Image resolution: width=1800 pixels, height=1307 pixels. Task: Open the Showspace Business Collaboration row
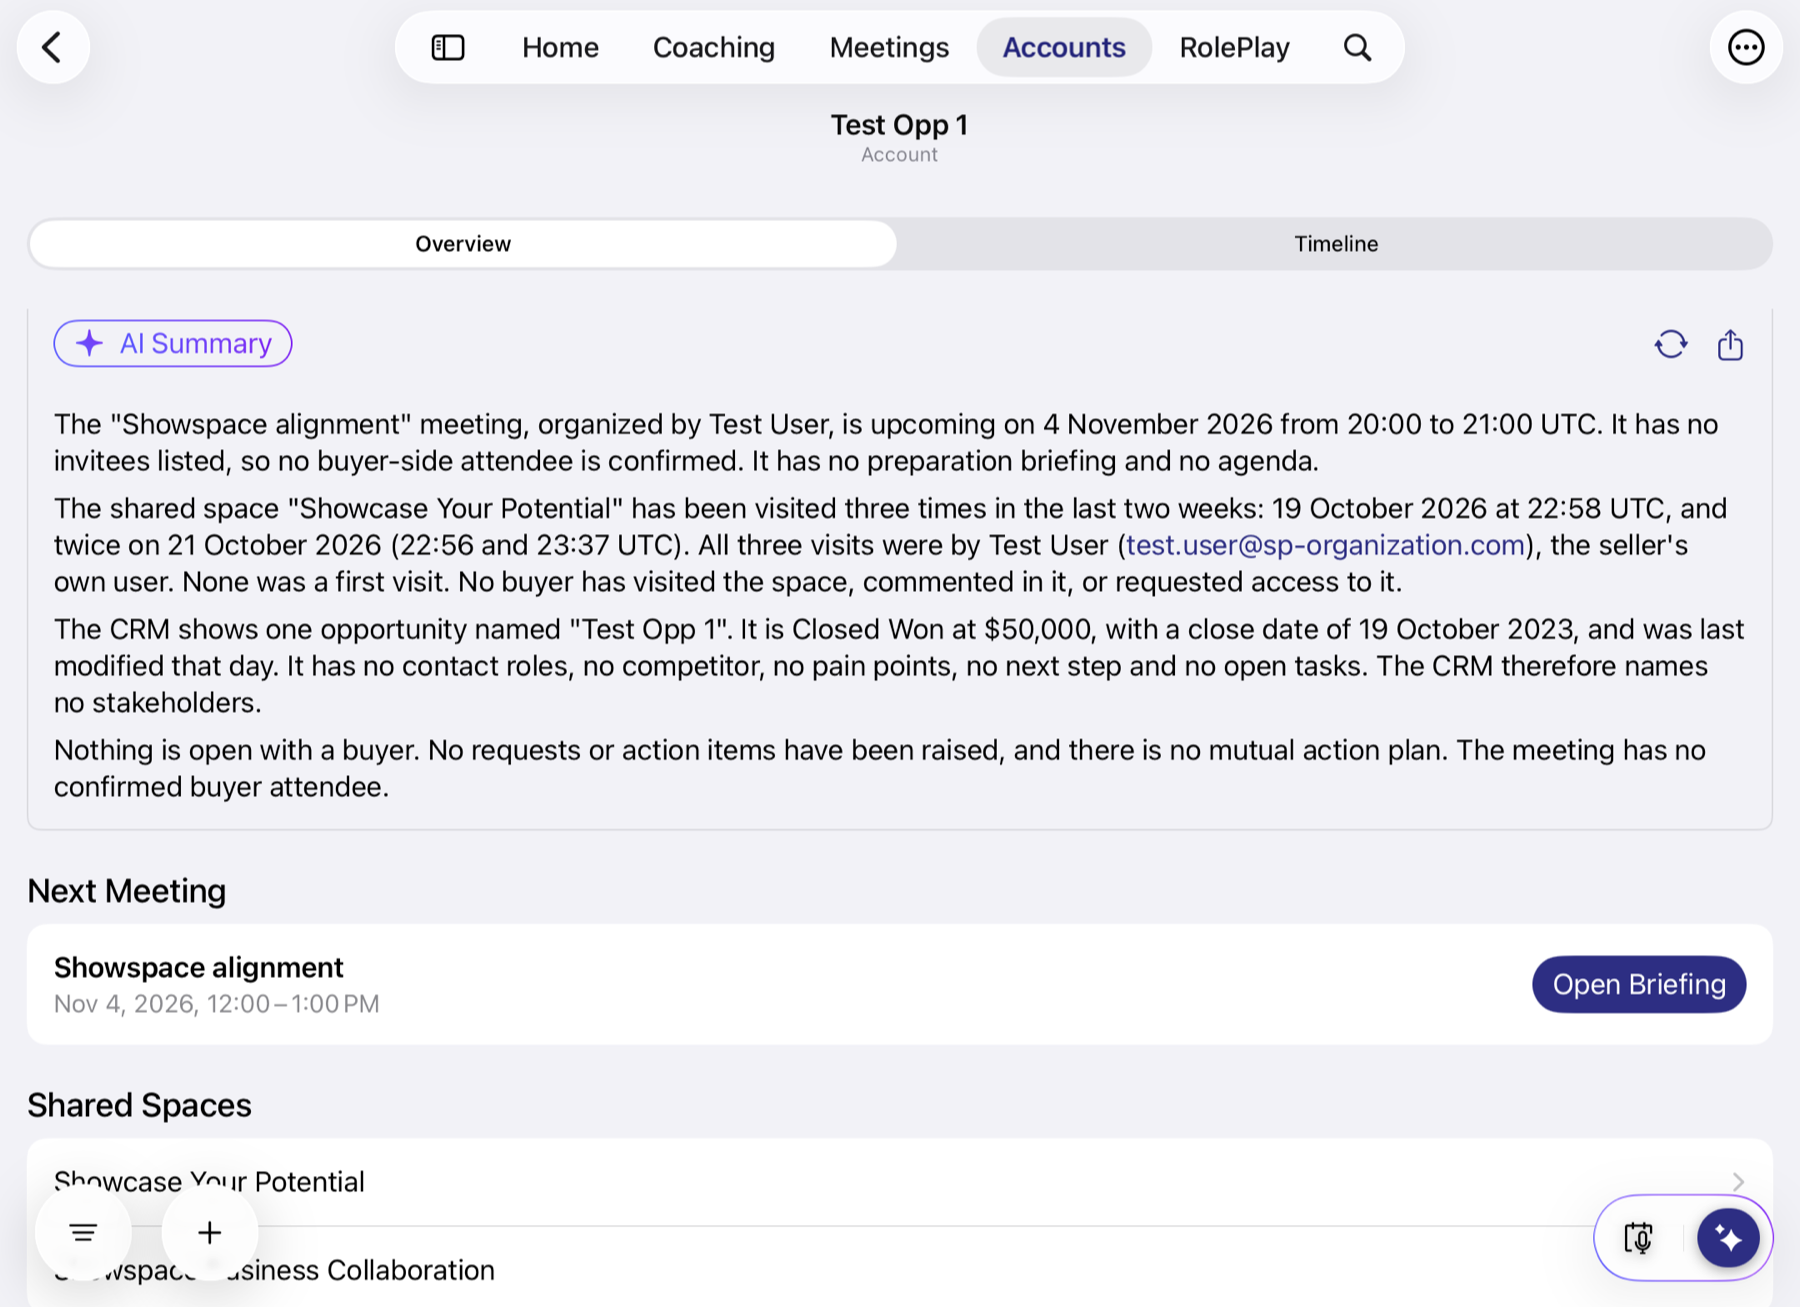[x=899, y=1268]
